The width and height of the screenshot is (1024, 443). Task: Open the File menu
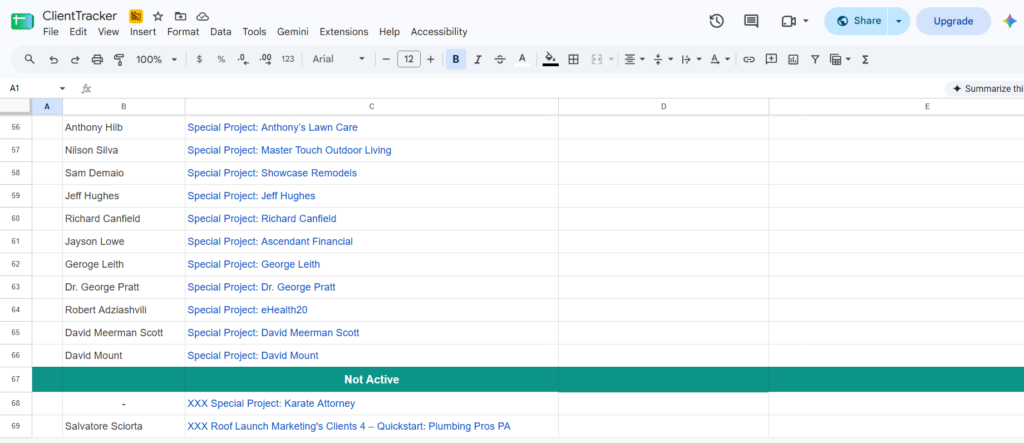pos(50,31)
